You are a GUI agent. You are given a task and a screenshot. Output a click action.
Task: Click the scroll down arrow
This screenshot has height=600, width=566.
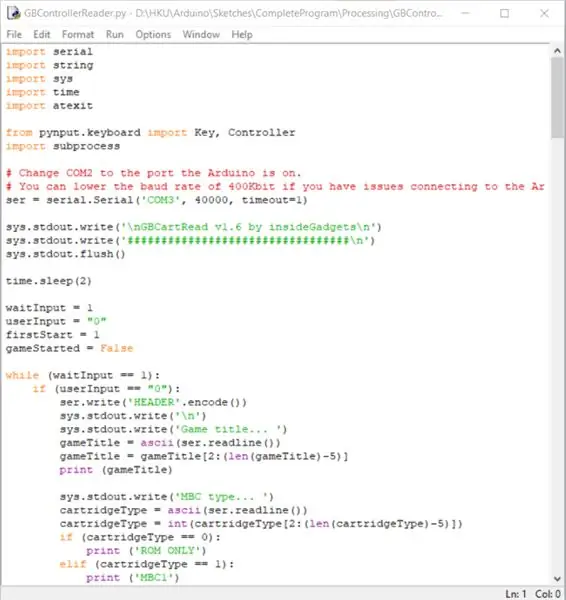click(x=557, y=579)
